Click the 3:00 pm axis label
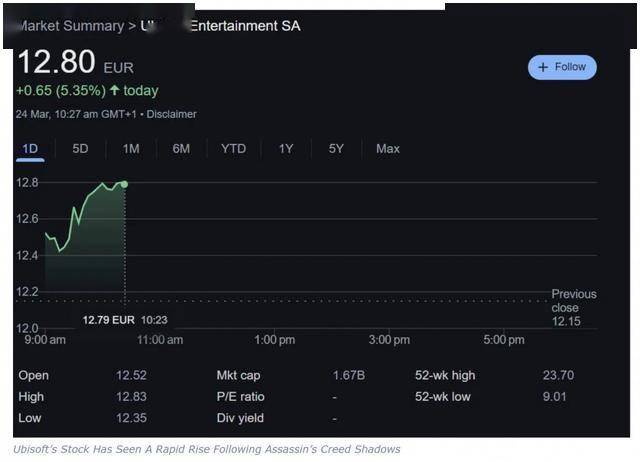This screenshot has width=640, height=462. click(389, 340)
